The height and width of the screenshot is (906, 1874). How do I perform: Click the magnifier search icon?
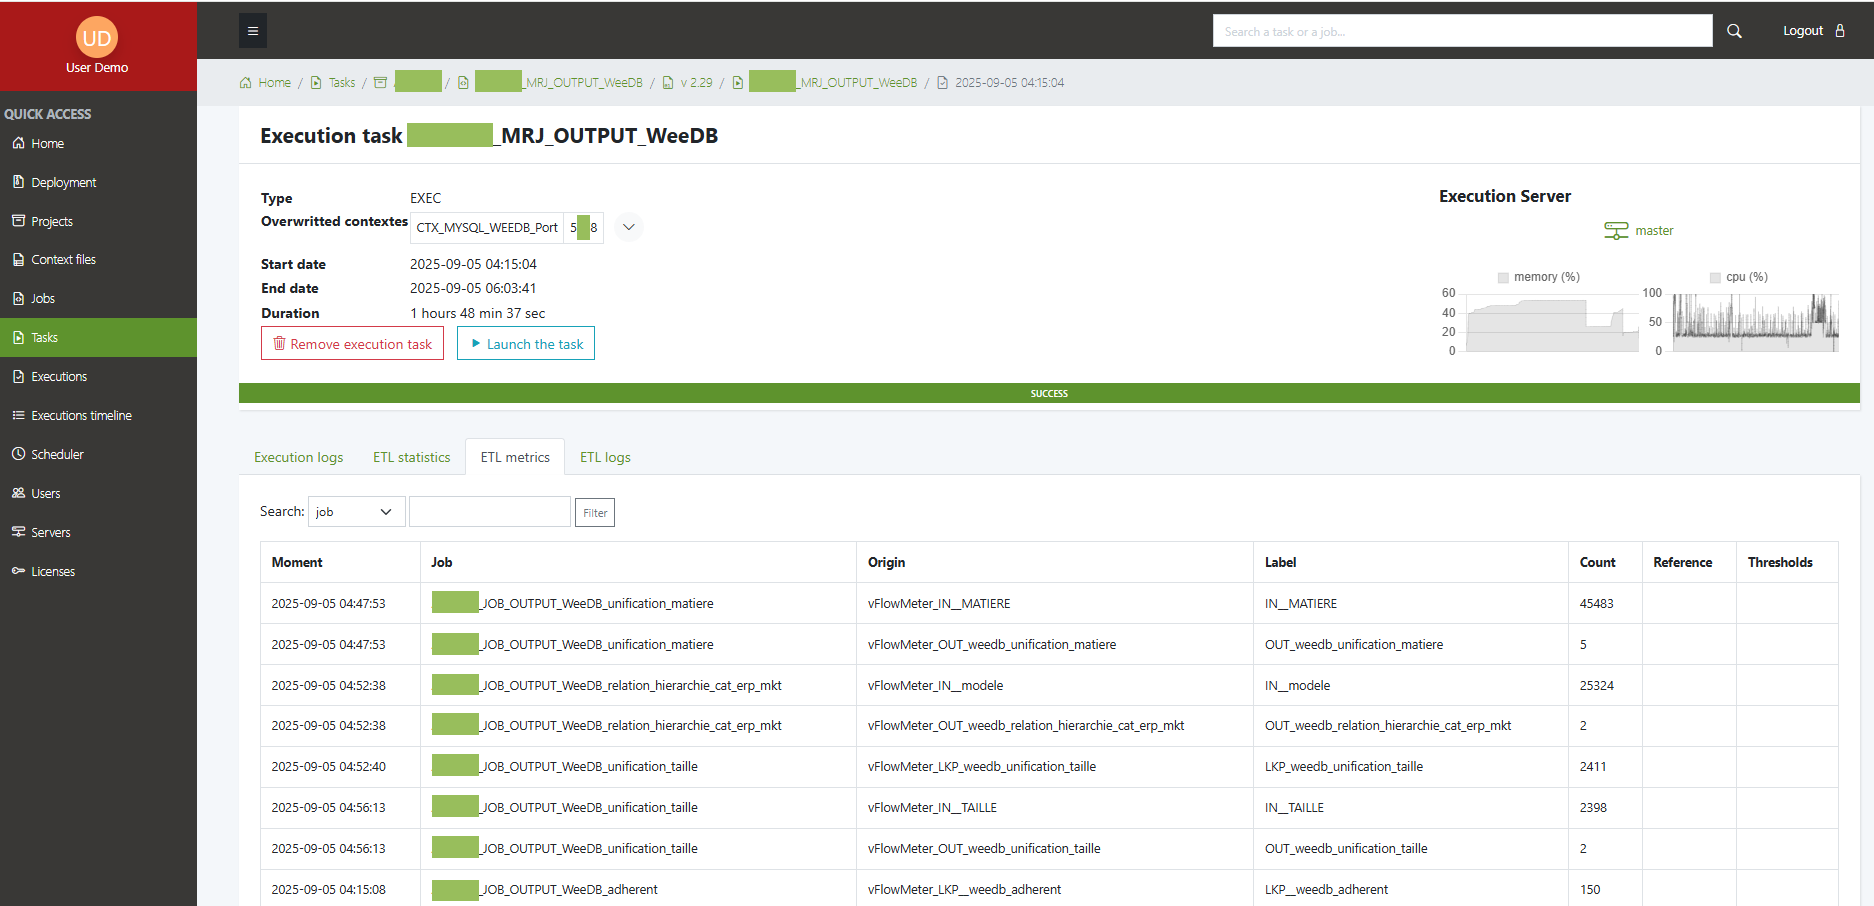tap(1735, 30)
